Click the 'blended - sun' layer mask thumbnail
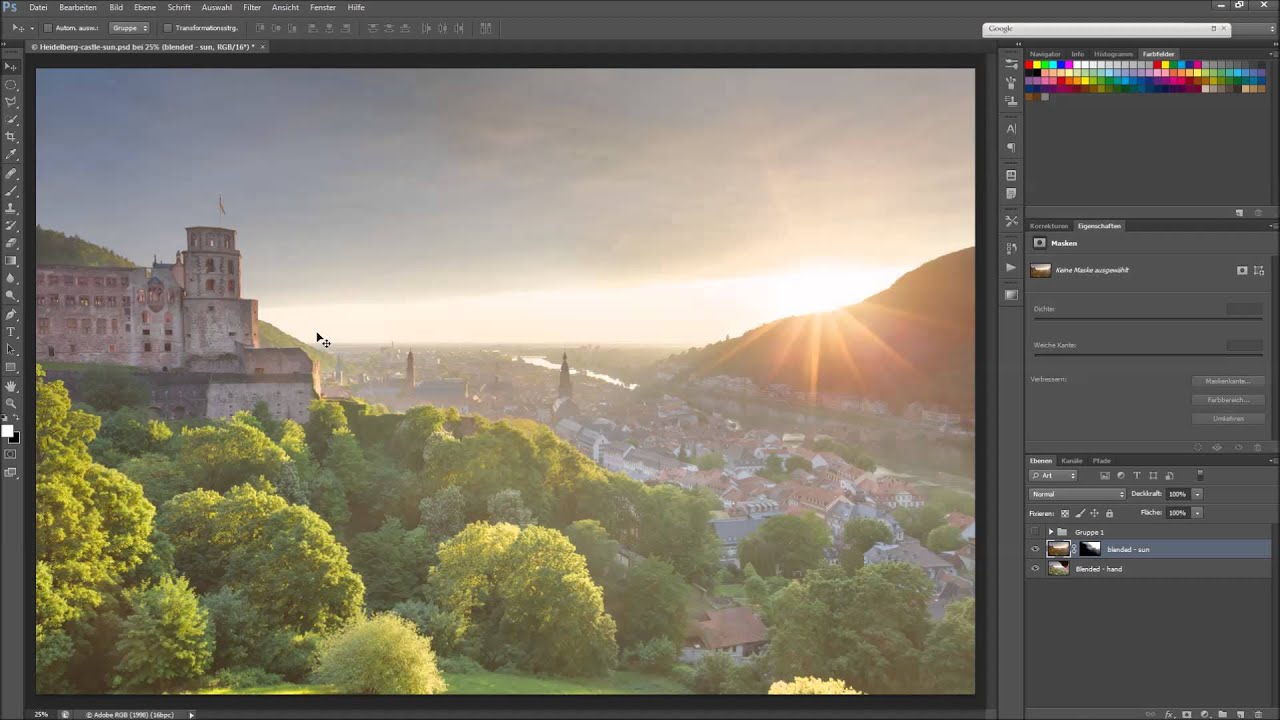The height and width of the screenshot is (720, 1280). click(1090, 549)
